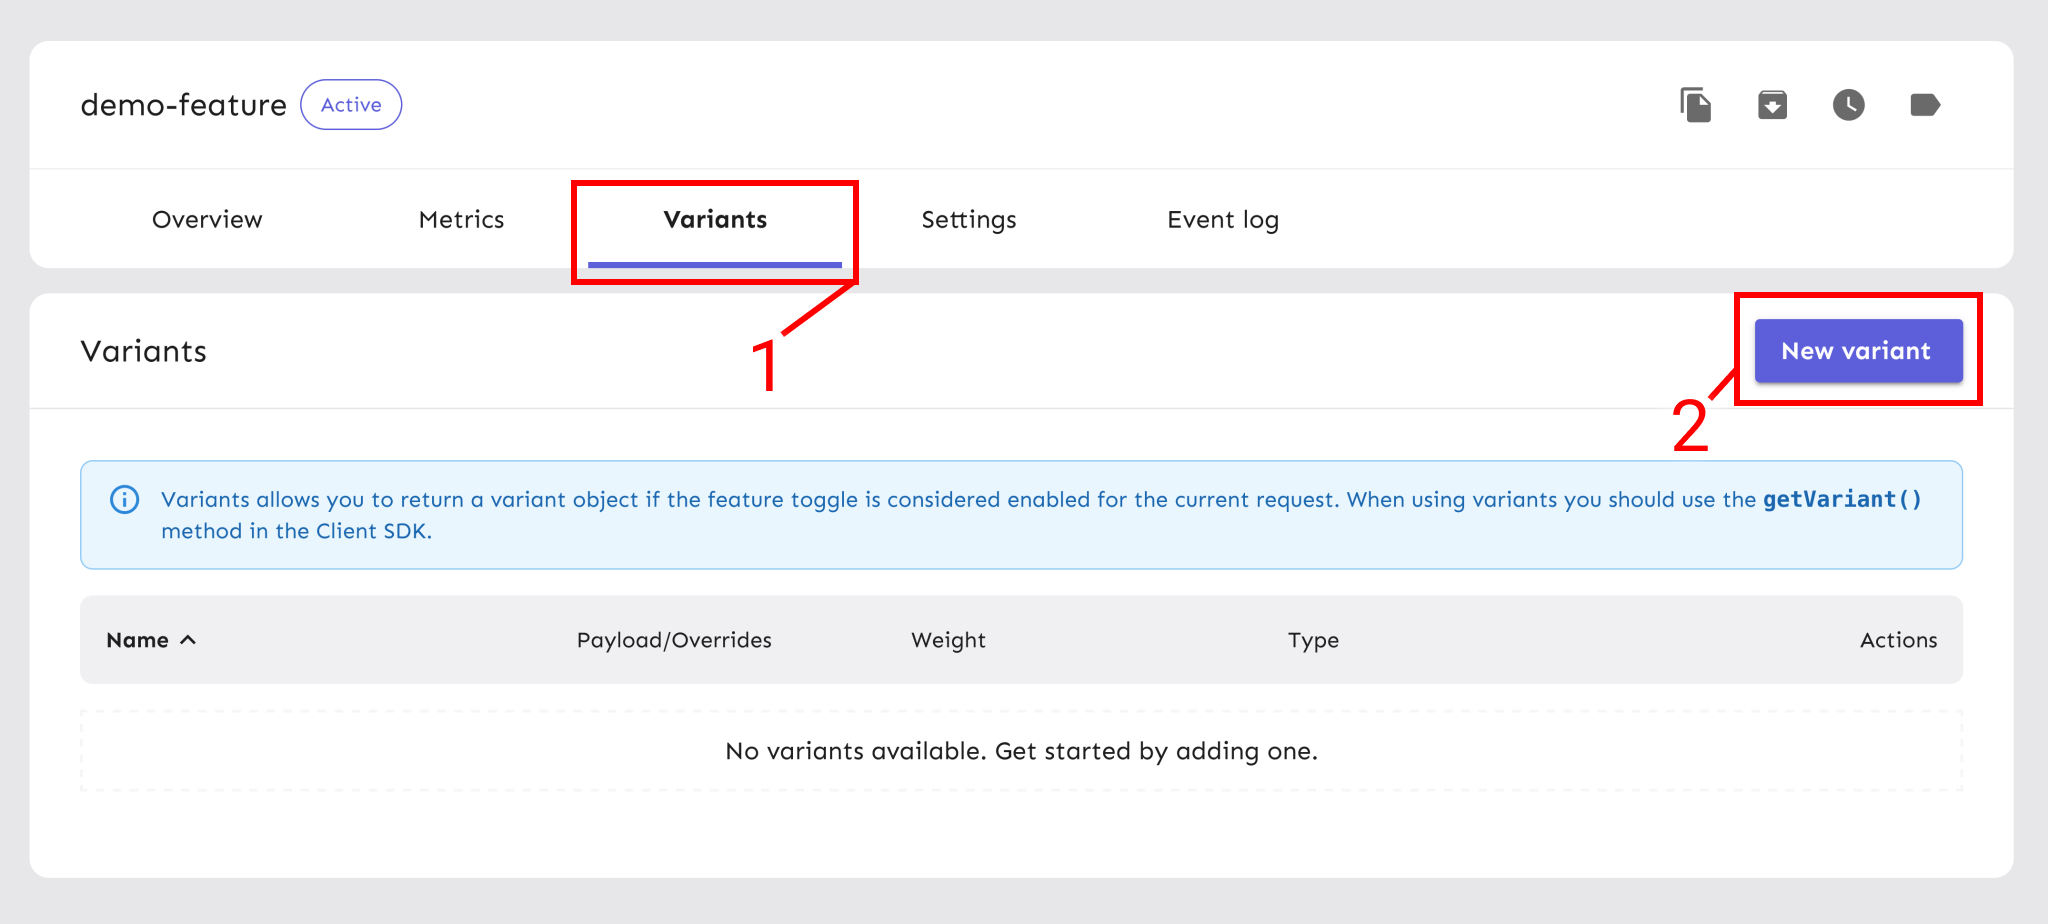Click the copy feature toggle icon
Screen dimensions: 2048x924
point(1696,105)
